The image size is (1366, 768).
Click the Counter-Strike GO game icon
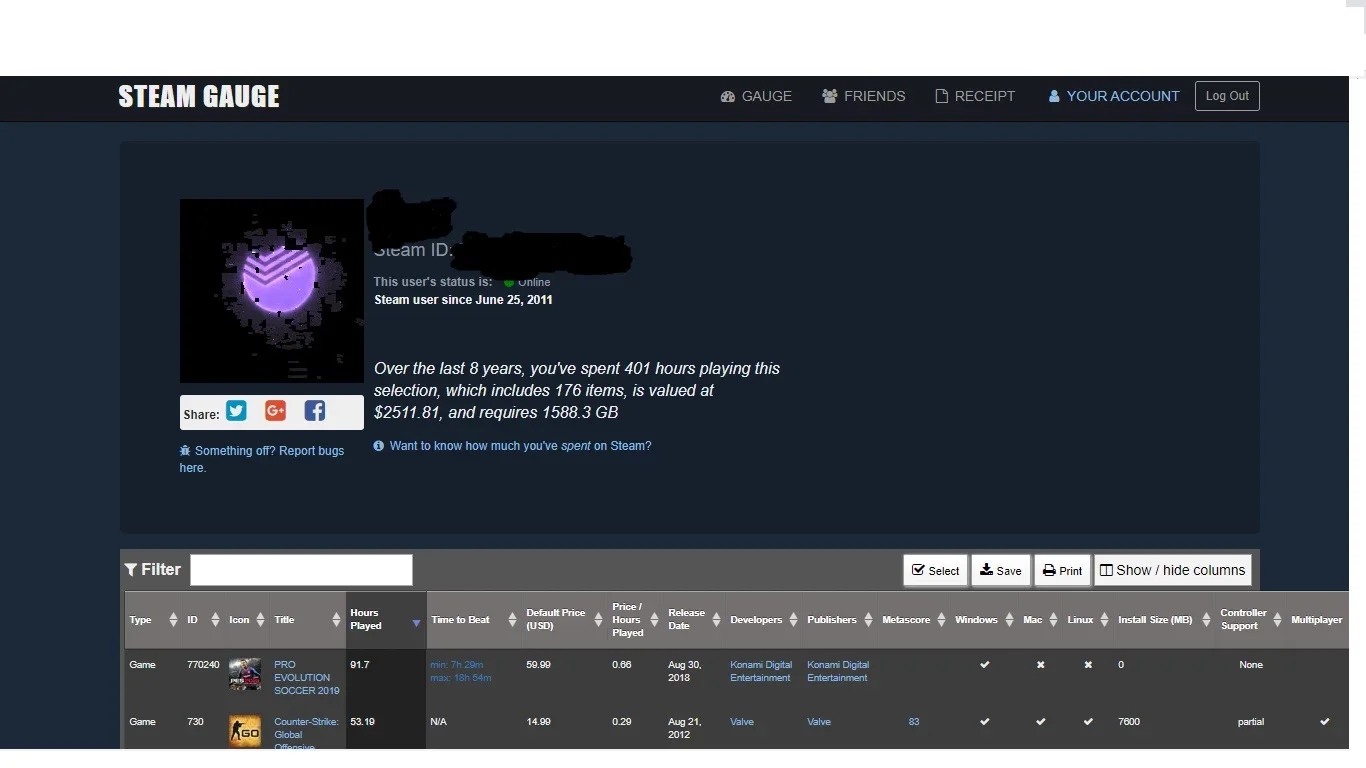(245, 731)
